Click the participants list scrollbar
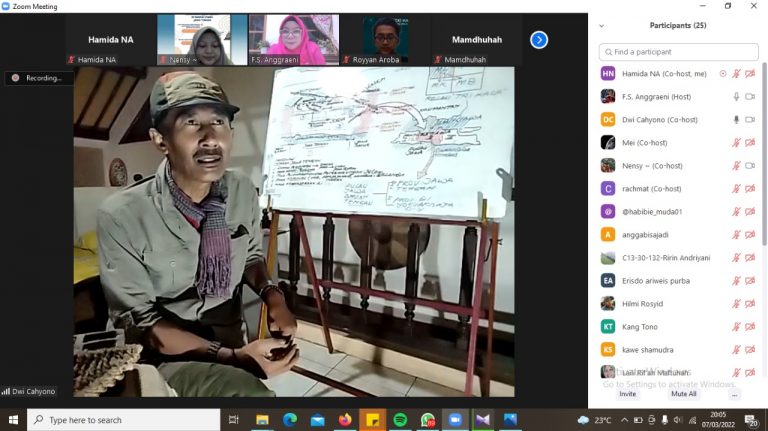768x431 pixels. 764,154
